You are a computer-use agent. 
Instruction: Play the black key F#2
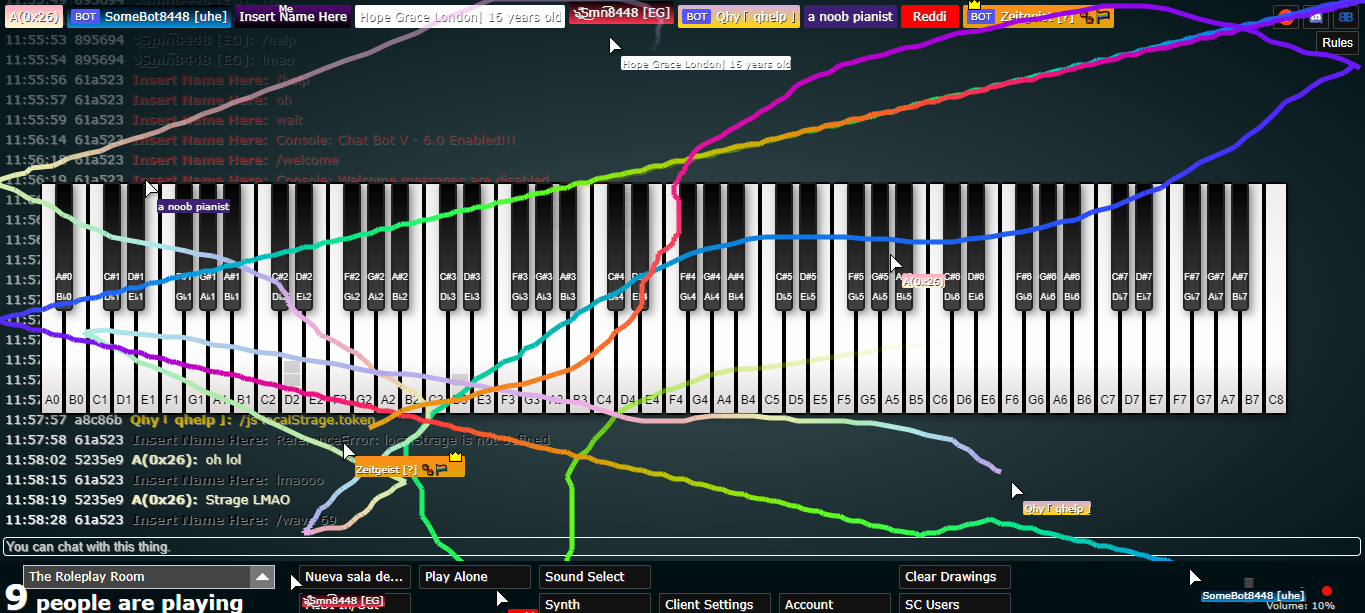(x=352, y=245)
